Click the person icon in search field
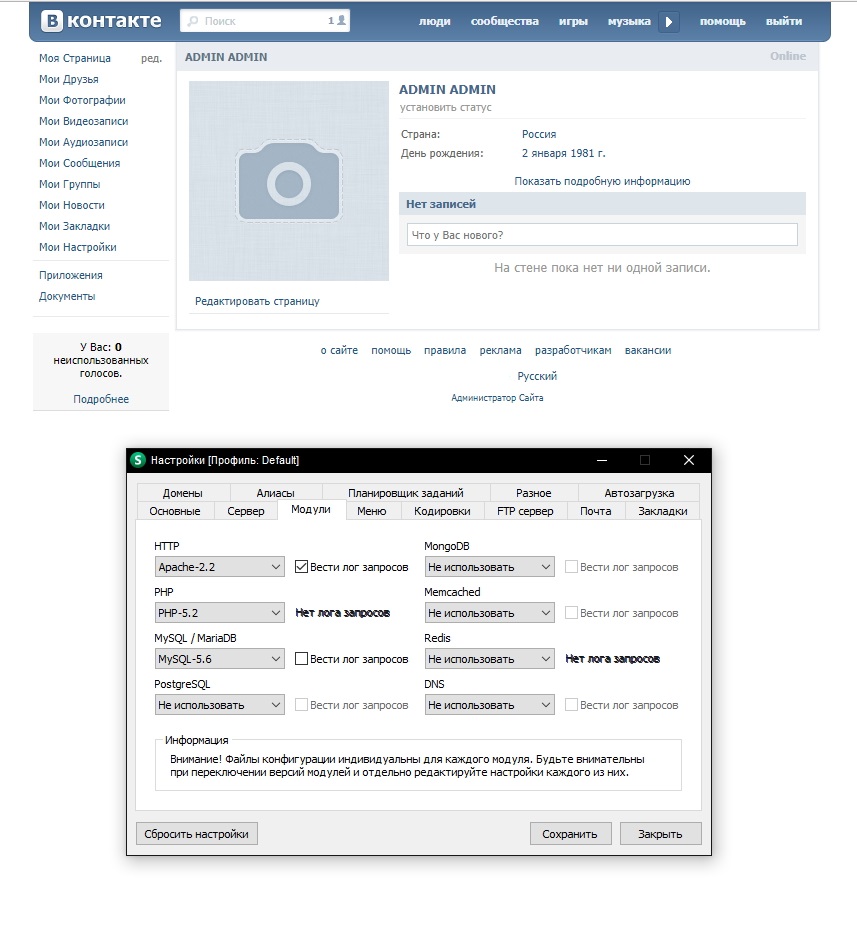The image size is (857, 927). point(341,20)
